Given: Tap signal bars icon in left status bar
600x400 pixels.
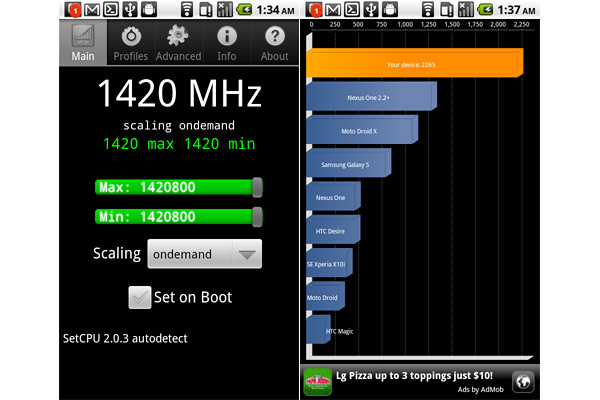Looking at the screenshot, I should (225, 10).
